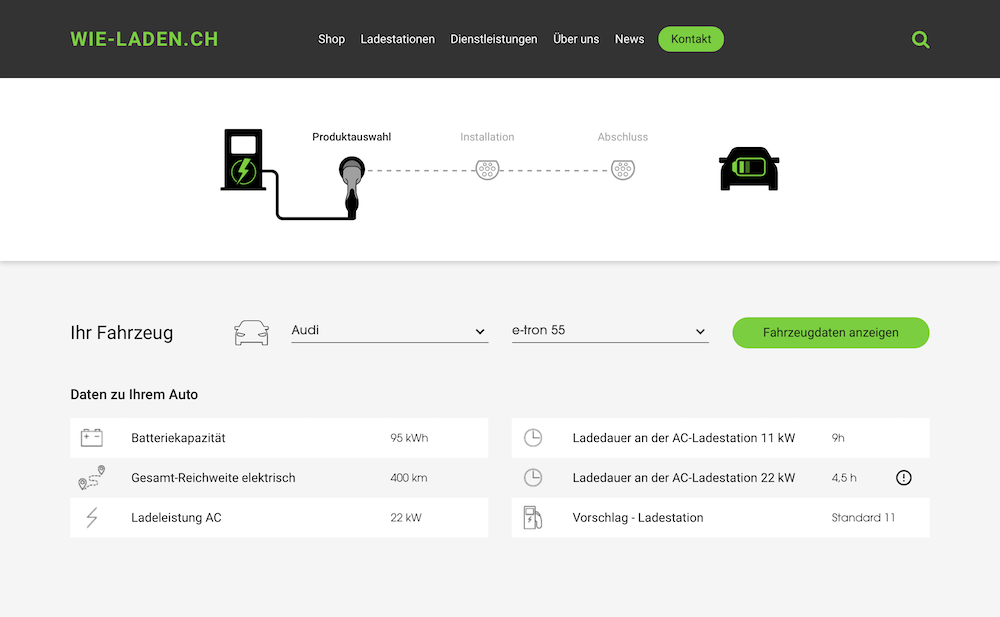Select the Produktauswahl charging plug step
1000x617 pixels.
[351, 187]
